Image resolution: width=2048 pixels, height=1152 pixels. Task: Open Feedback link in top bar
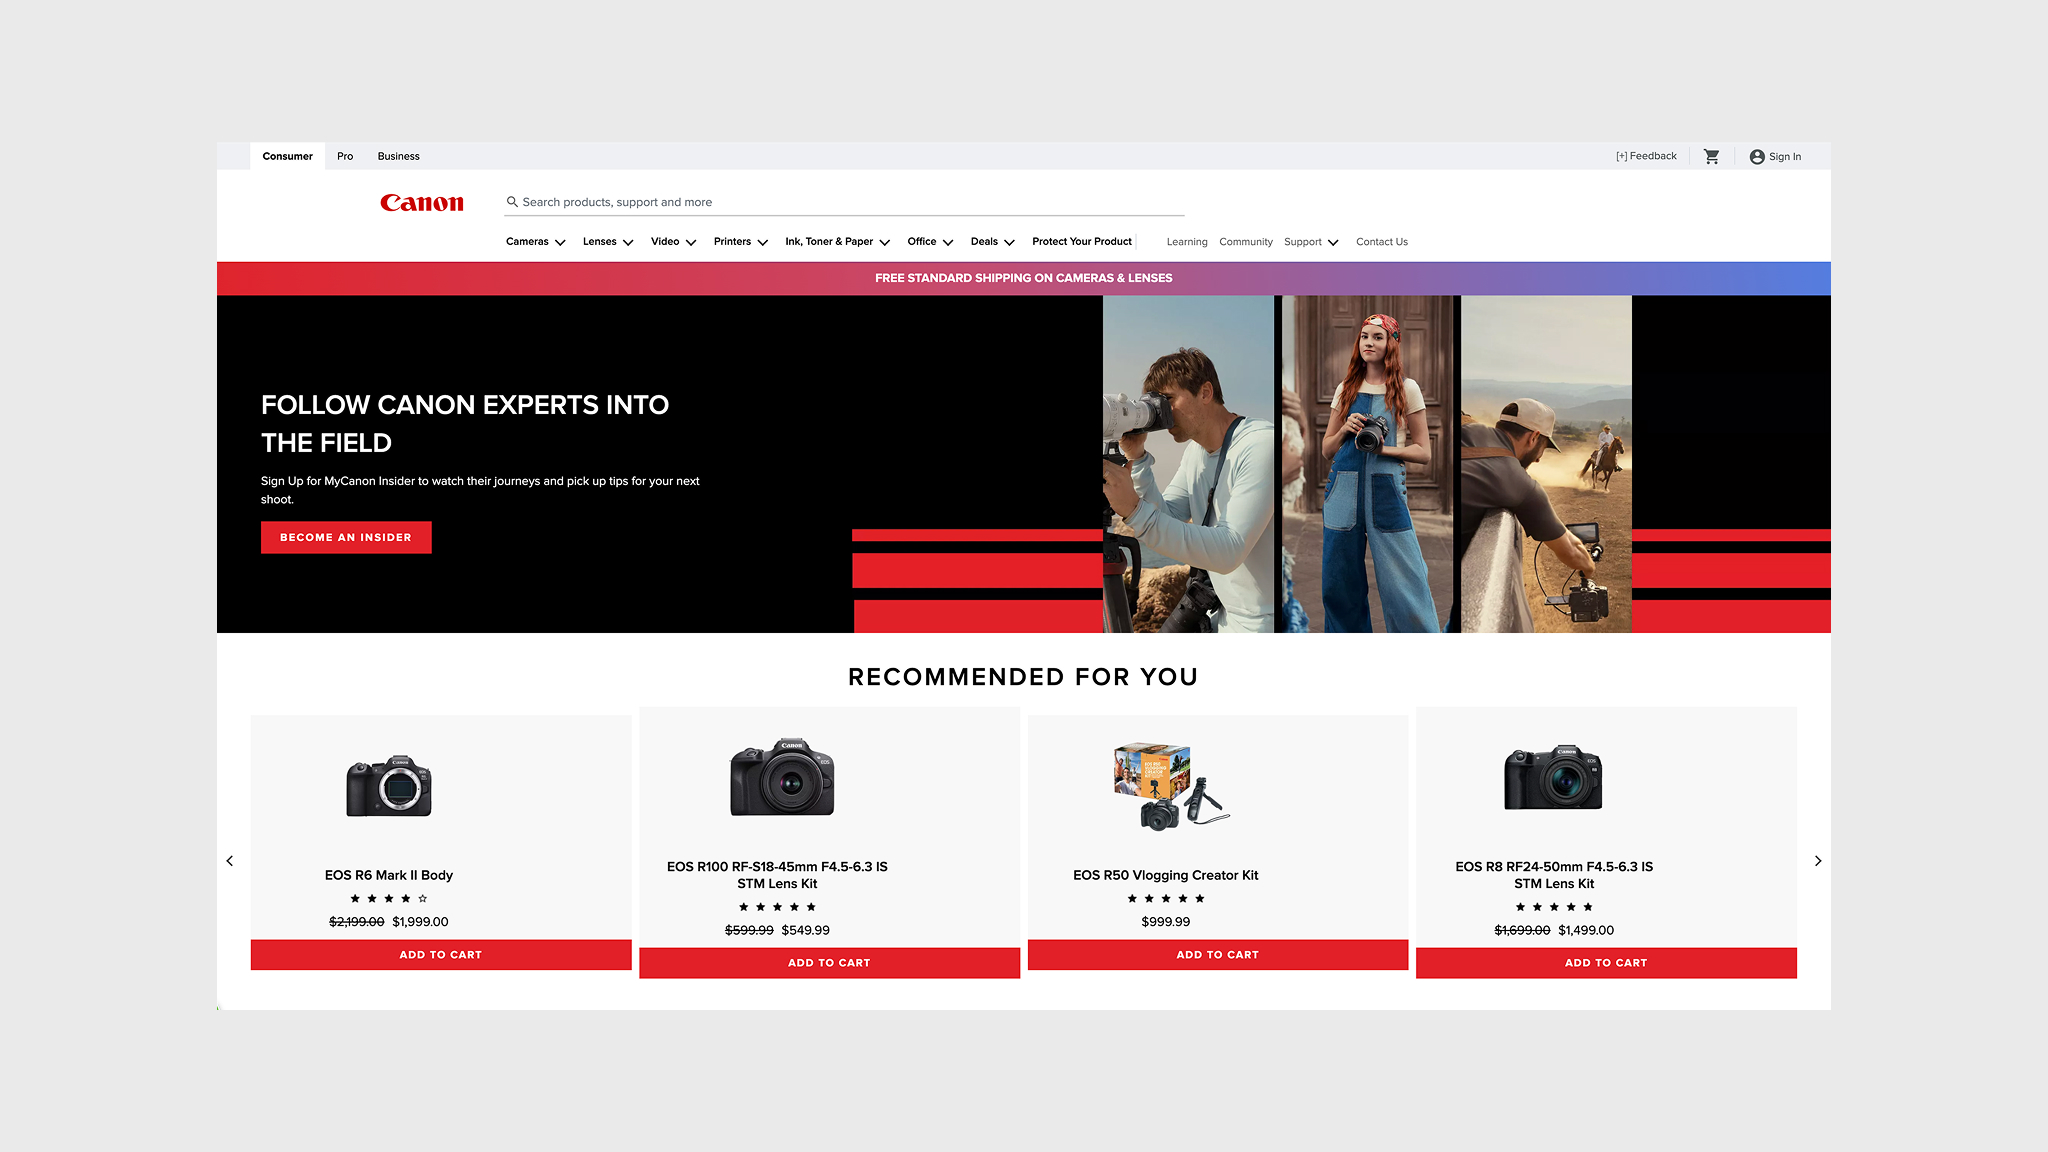(x=1646, y=156)
